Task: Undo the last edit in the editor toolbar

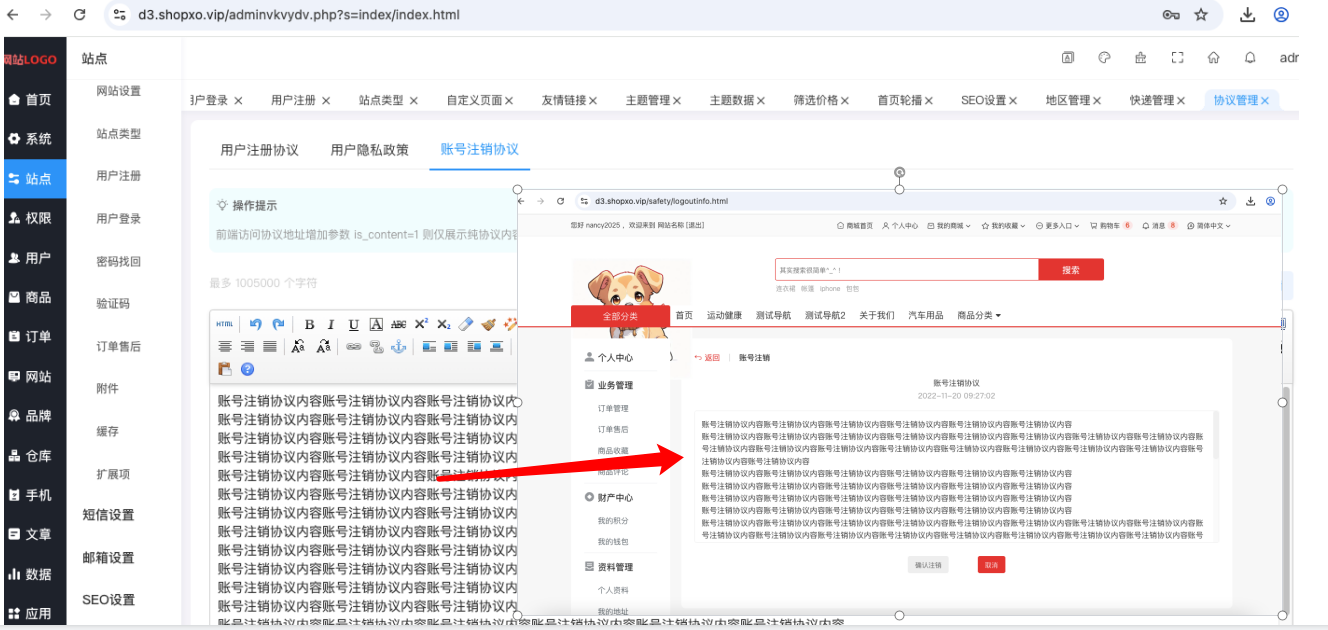Action: pyautogui.click(x=255, y=324)
